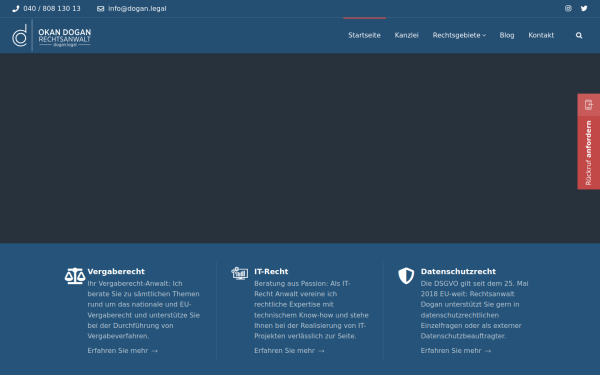Viewport: 600px width, 375px height.
Task: Open the Instagram profile icon
Action: 568,8
